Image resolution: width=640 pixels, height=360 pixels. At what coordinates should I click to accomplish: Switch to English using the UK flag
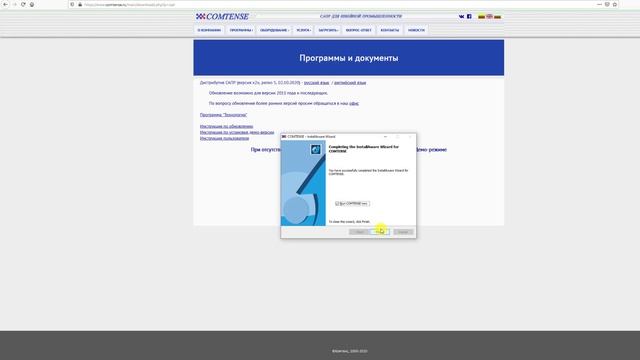[x=489, y=17]
